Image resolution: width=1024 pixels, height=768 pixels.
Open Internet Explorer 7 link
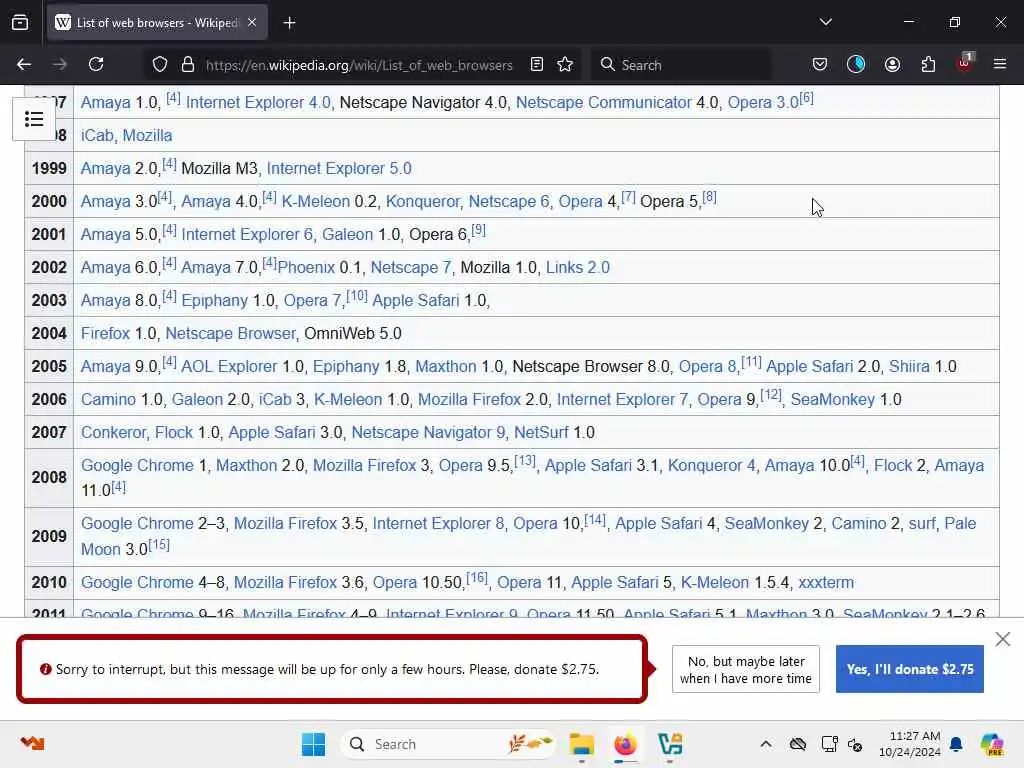[x=622, y=400]
